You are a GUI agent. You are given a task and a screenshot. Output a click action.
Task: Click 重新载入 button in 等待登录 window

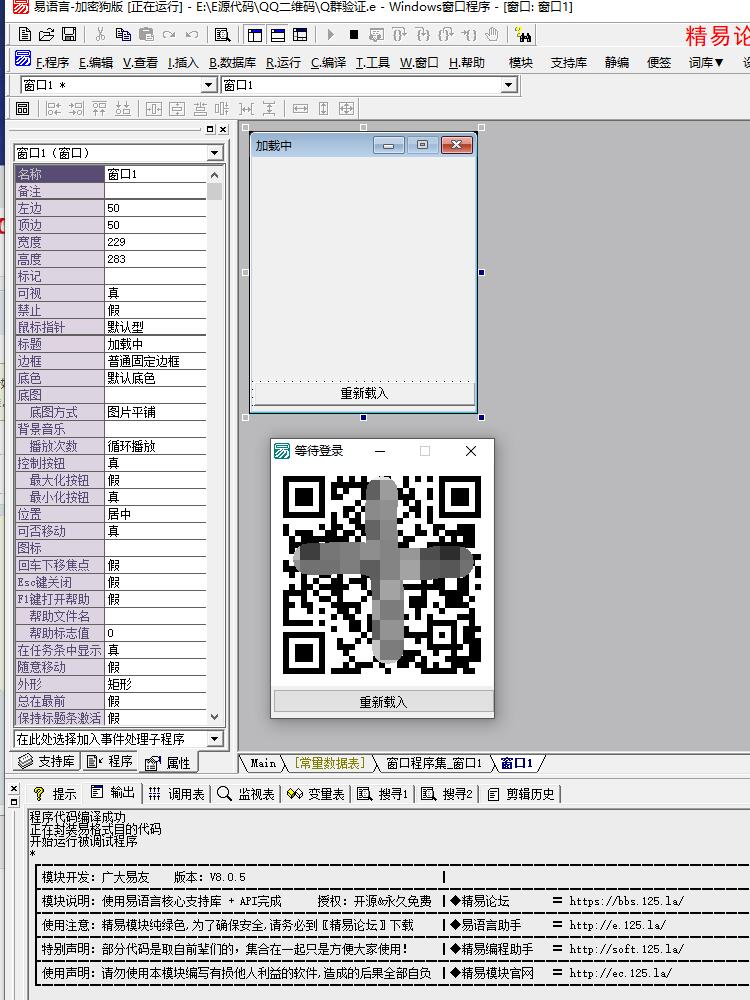pos(383,702)
